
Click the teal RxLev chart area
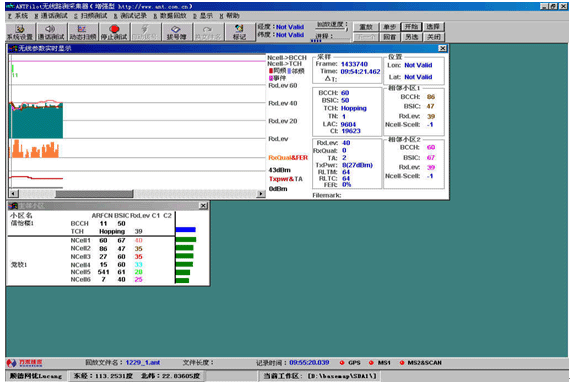[36, 122]
